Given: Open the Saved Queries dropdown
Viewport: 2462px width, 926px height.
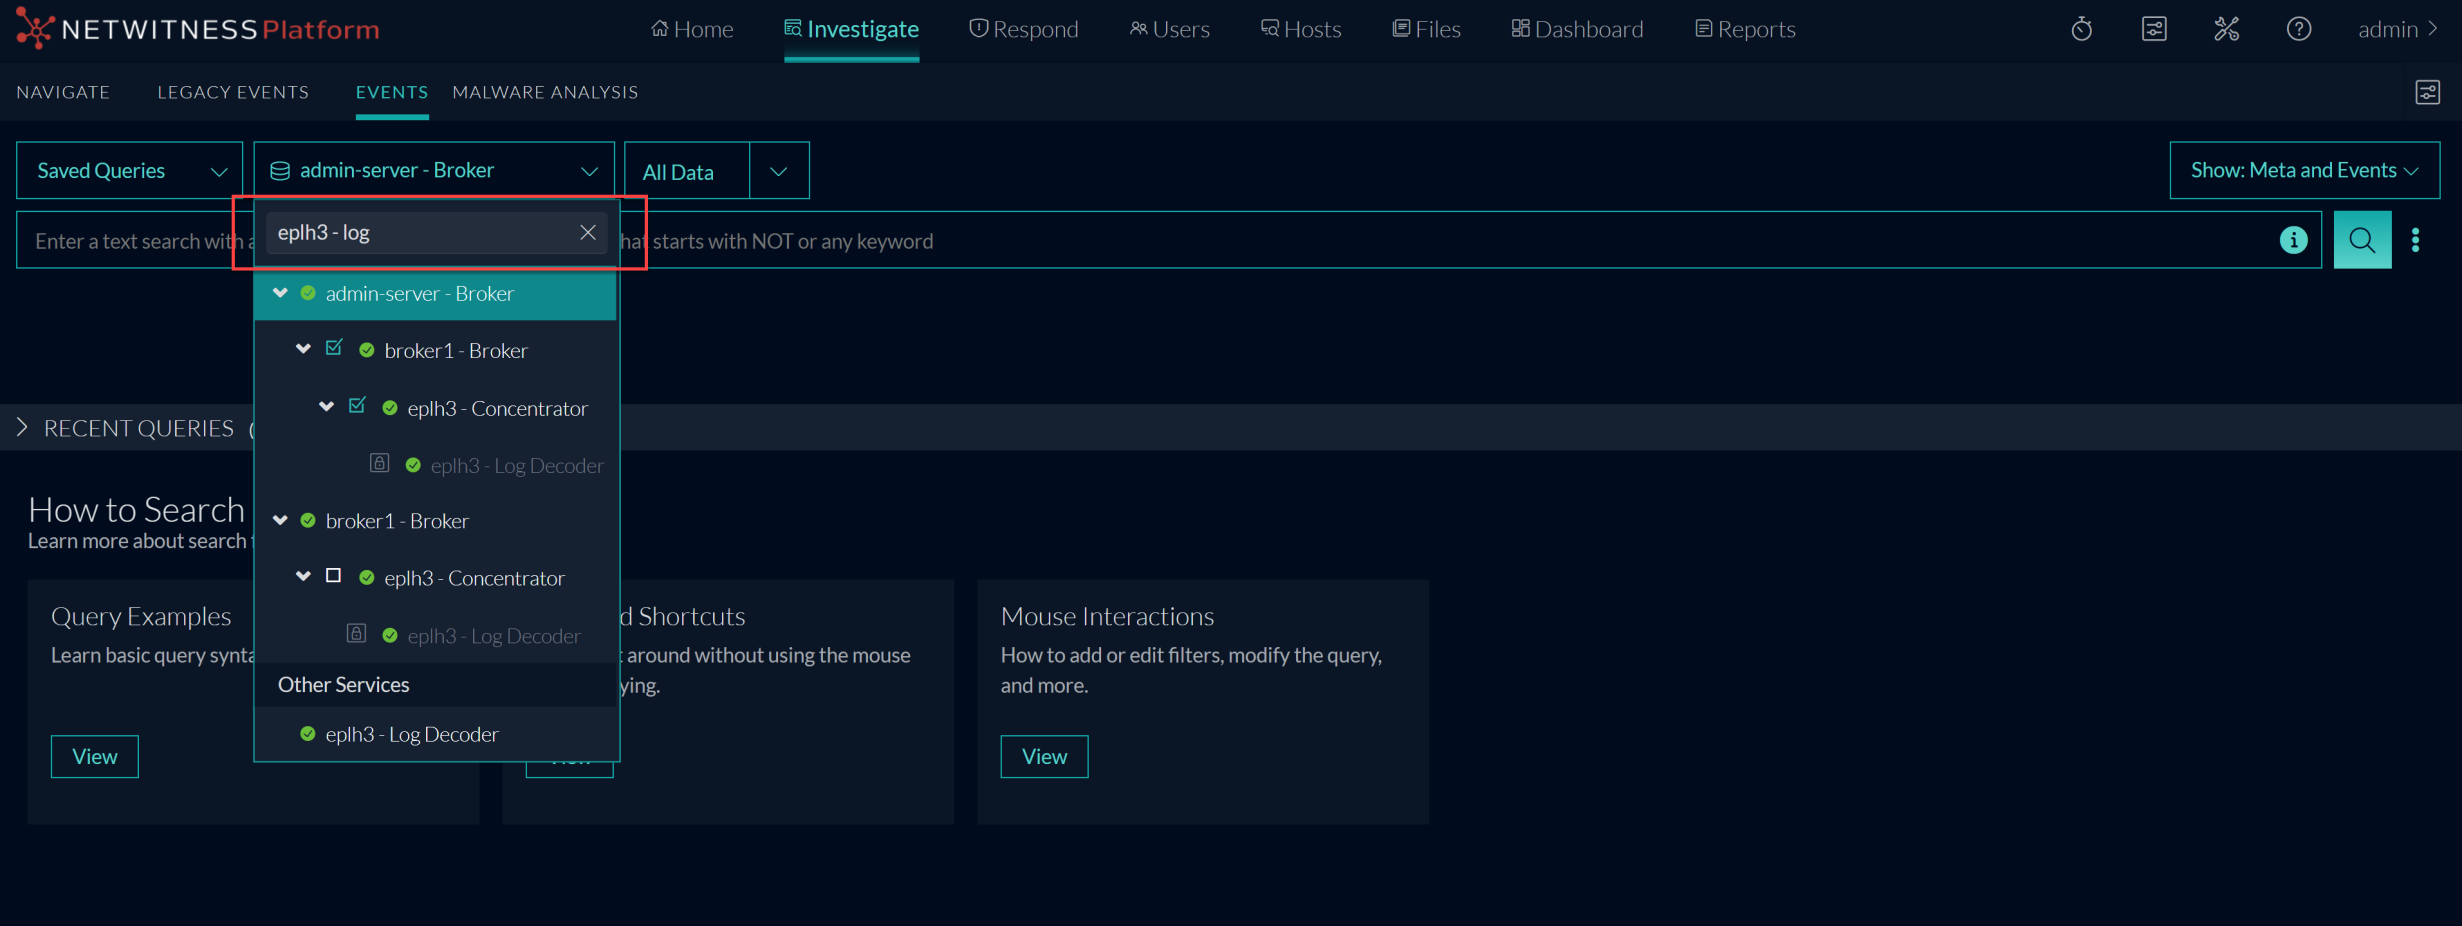Looking at the screenshot, I should pyautogui.click(x=129, y=171).
